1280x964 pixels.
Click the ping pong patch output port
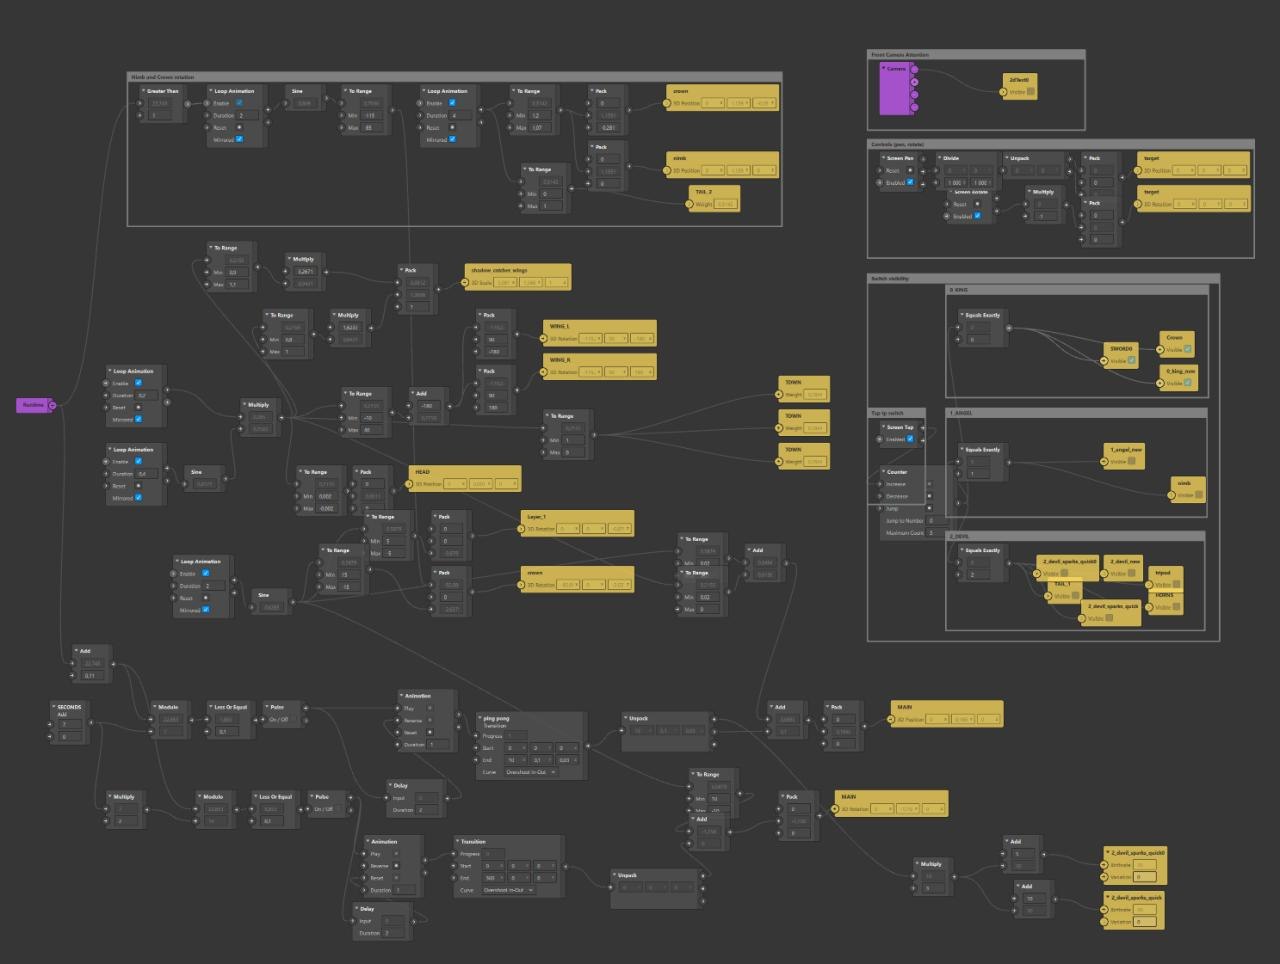pos(589,745)
